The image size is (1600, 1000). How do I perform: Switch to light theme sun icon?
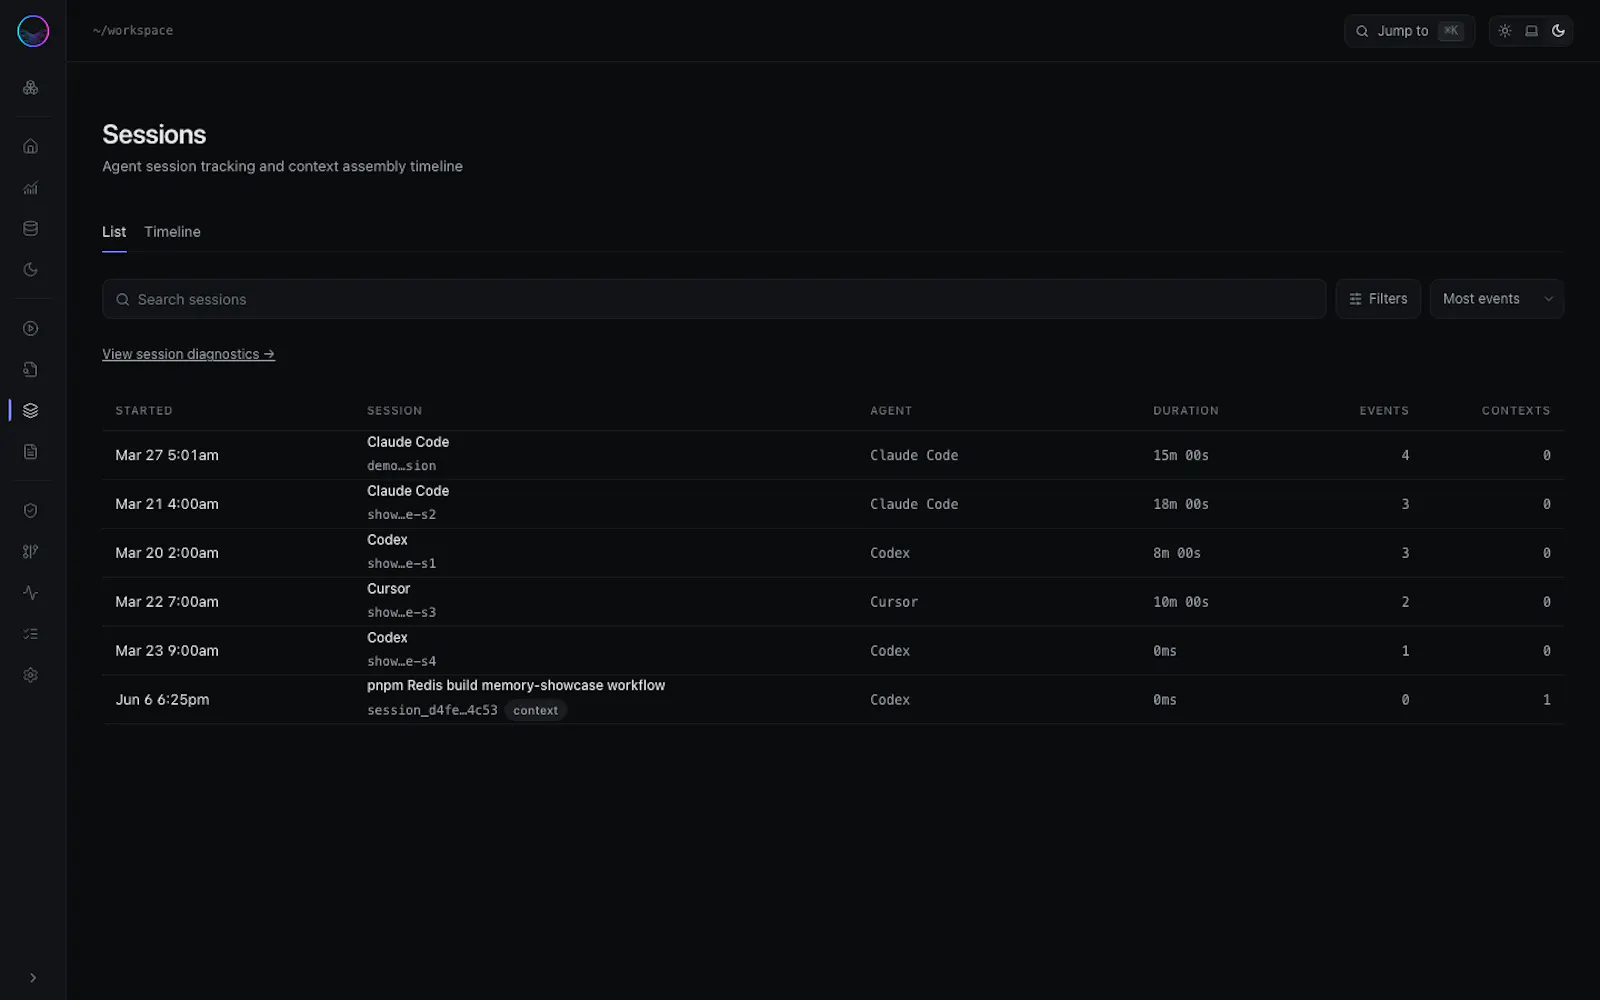click(x=1505, y=31)
